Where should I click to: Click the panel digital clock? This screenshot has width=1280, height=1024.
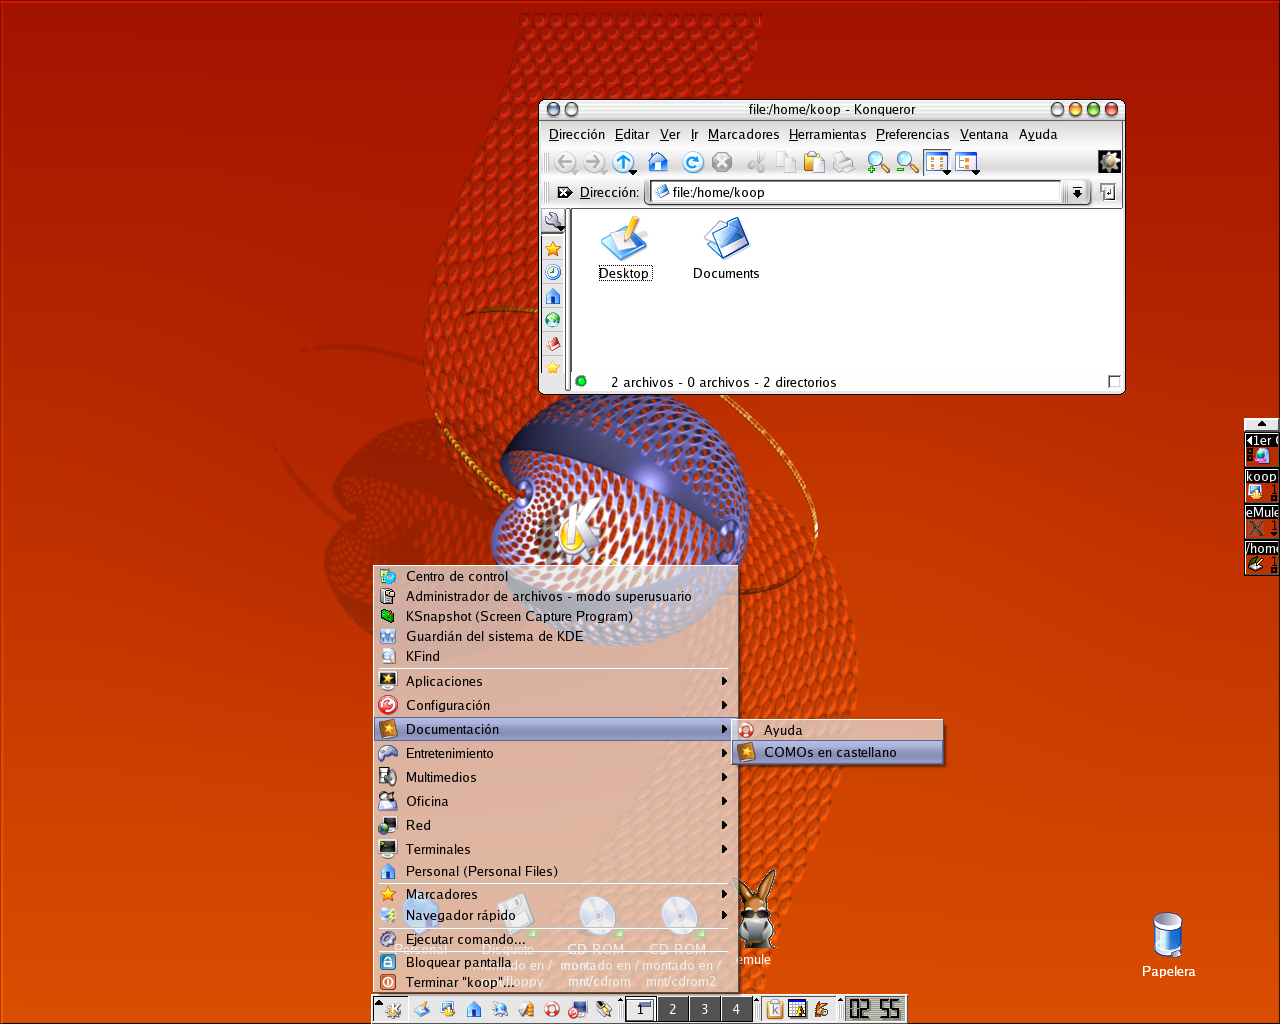point(874,1009)
